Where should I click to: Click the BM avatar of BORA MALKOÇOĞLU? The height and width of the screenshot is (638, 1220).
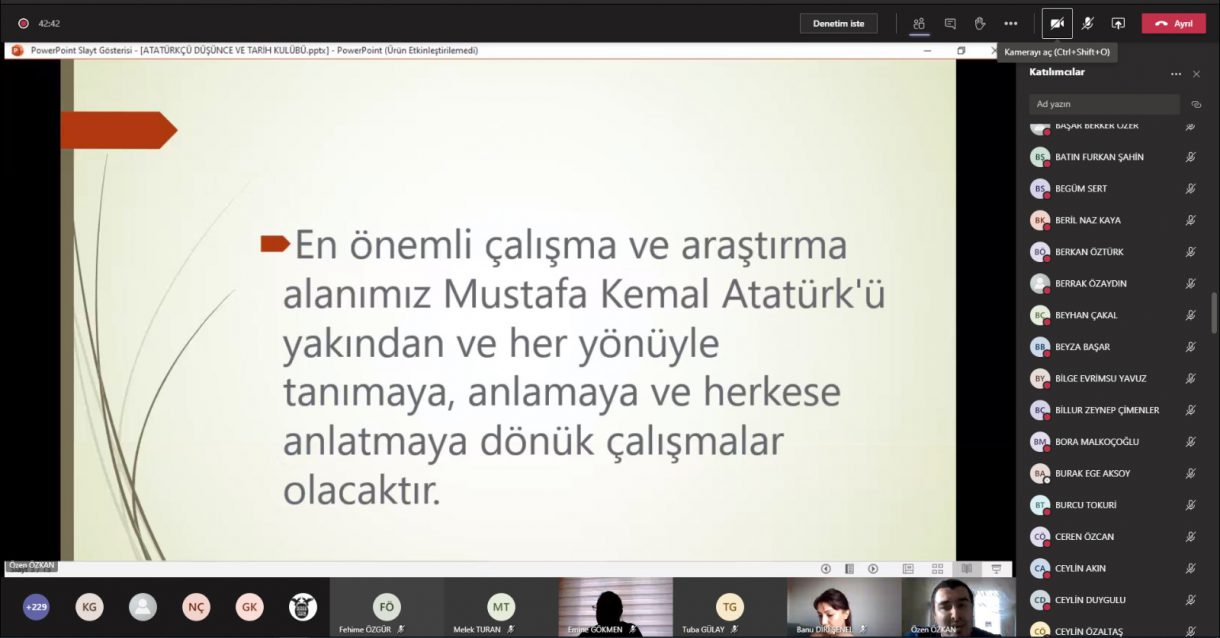tap(1040, 442)
